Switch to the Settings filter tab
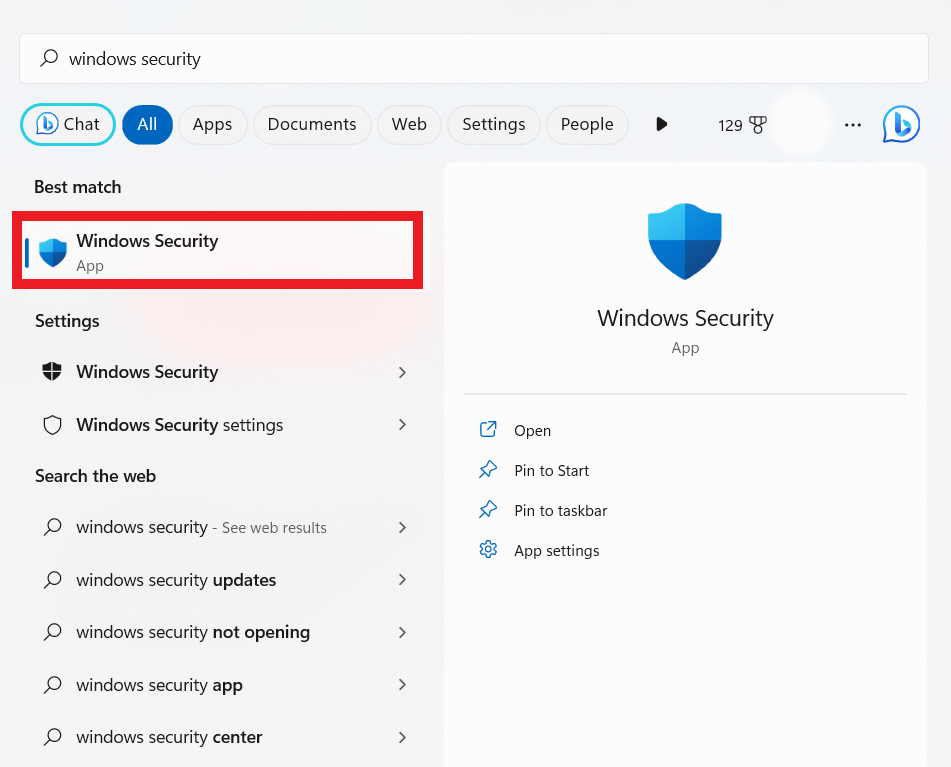The height and width of the screenshot is (767, 951). point(494,124)
